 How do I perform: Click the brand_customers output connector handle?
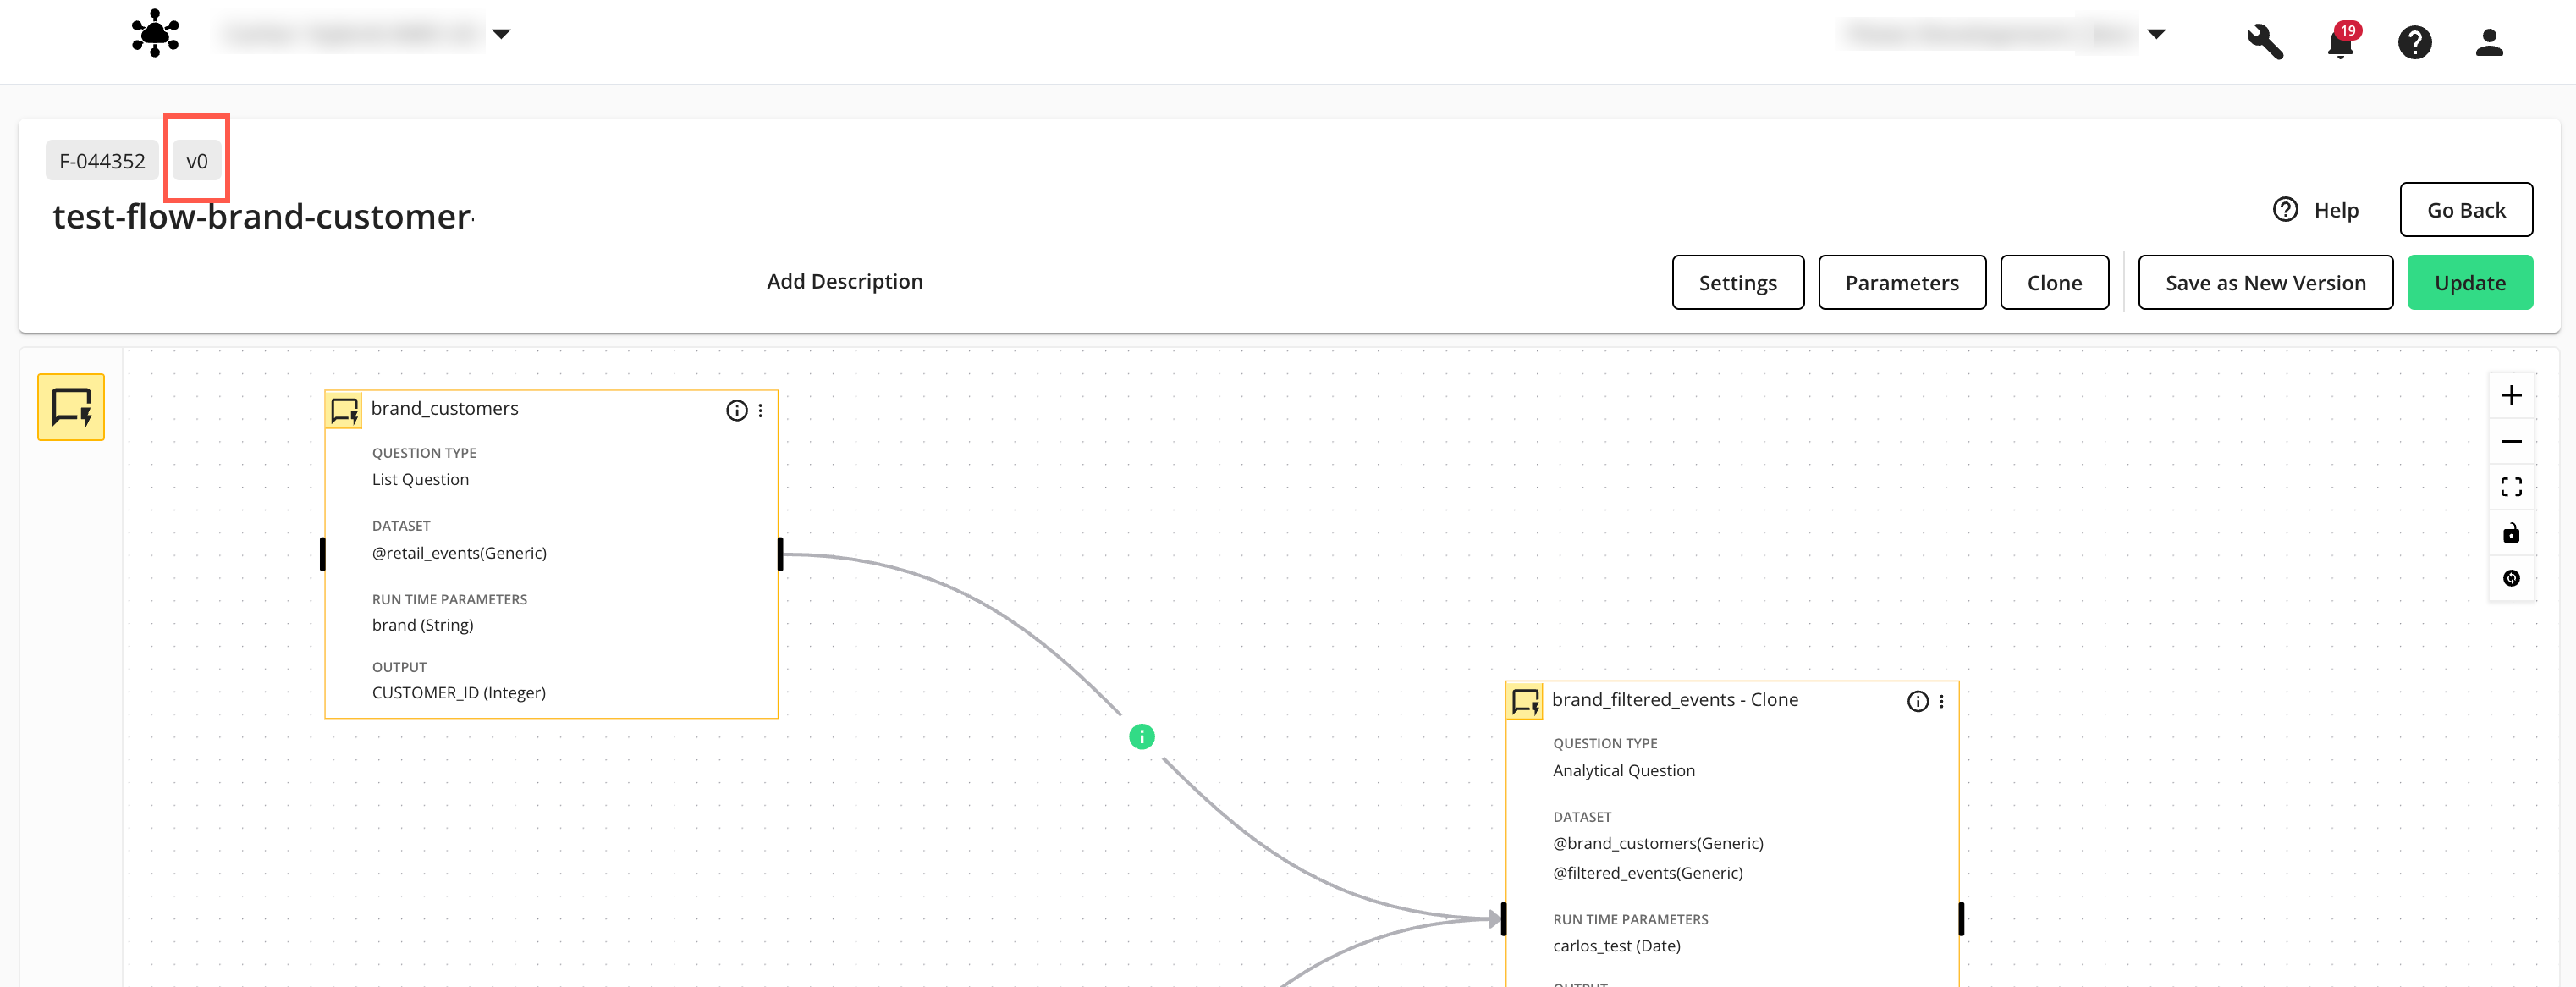(x=780, y=554)
